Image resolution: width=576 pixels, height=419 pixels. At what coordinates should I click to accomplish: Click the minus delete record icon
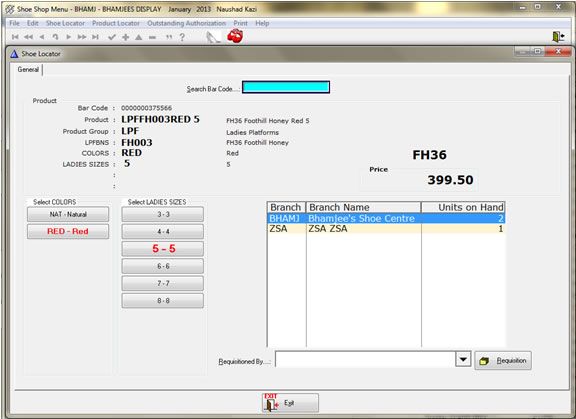tap(152, 37)
